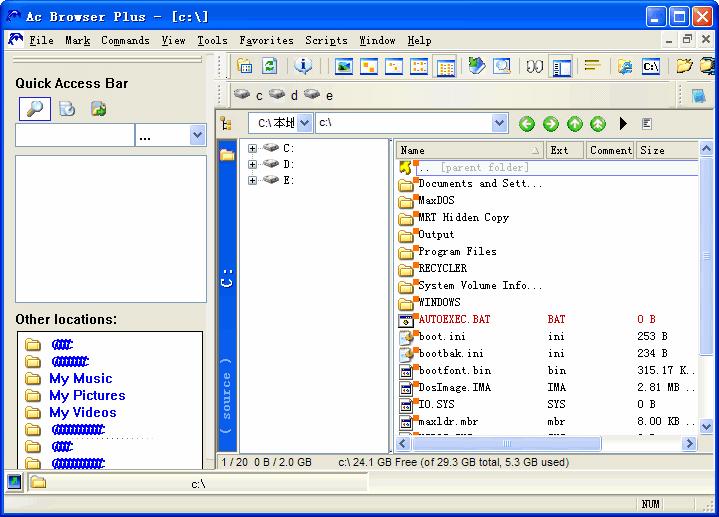Viewport: 719px width, 517px height.
Task: Toggle the folder tree panel button
Action: point(562,67)
